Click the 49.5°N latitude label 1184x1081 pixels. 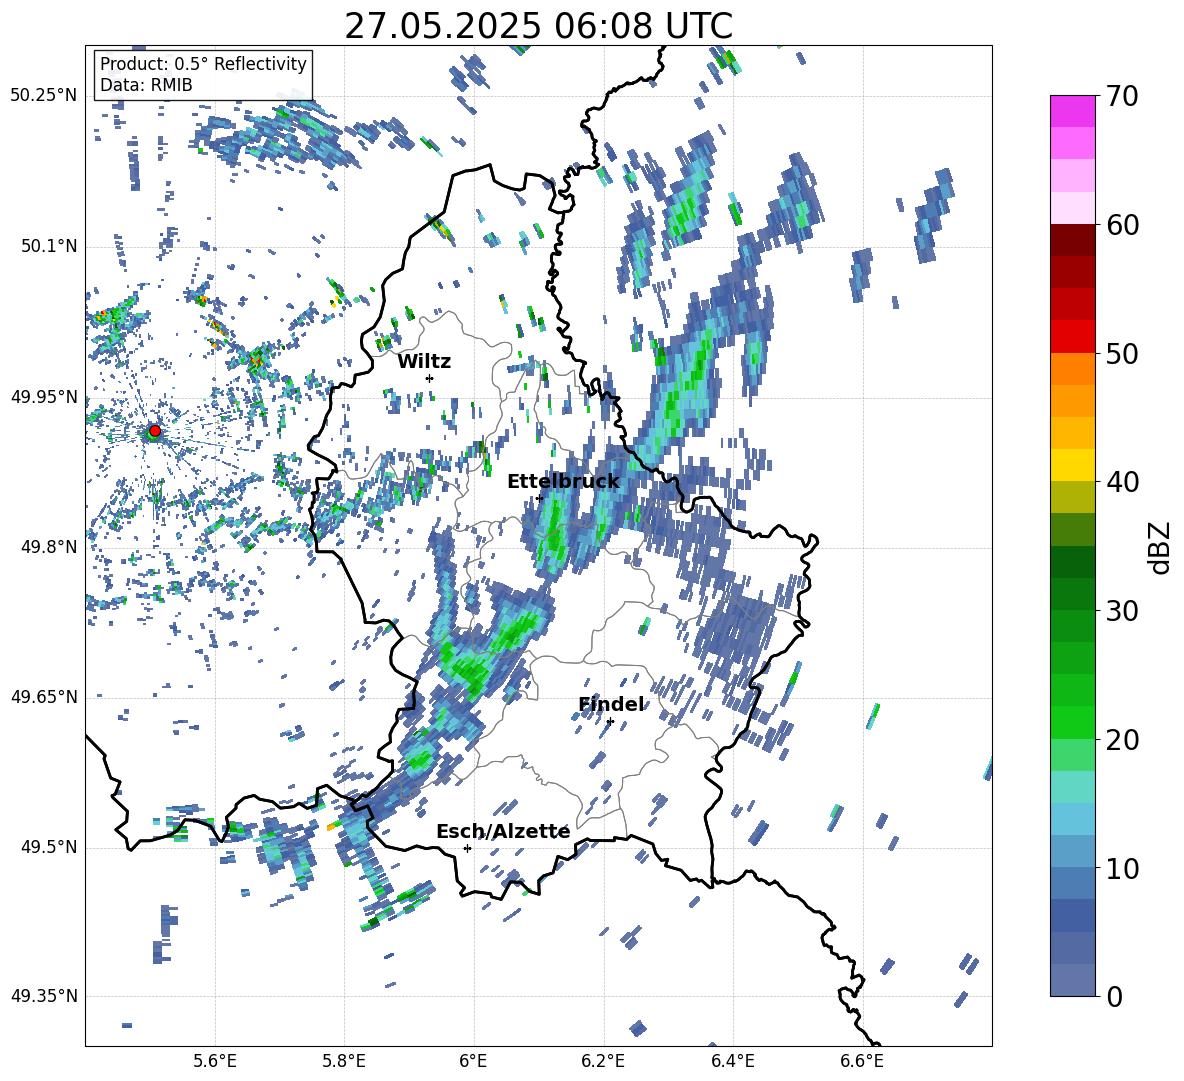[x=48, y=846]
